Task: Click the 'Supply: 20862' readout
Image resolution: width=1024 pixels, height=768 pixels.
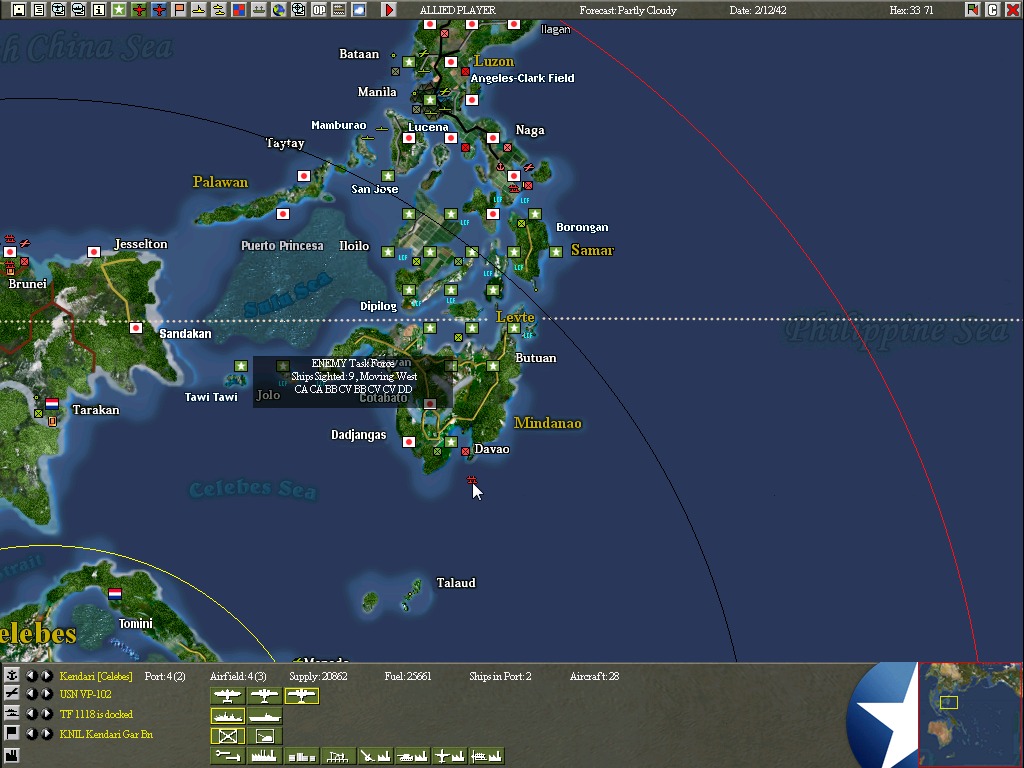Action: point(318,677)
